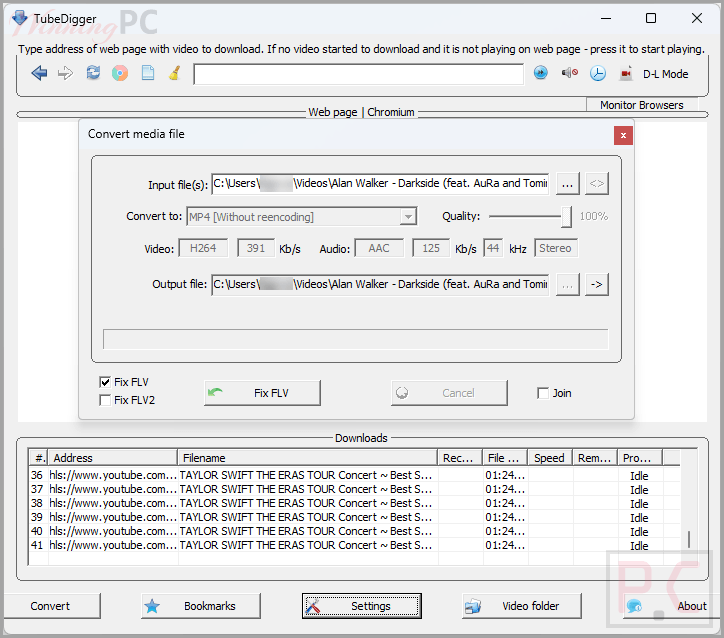Click the 391 video bitrate field

click(256, 248)
